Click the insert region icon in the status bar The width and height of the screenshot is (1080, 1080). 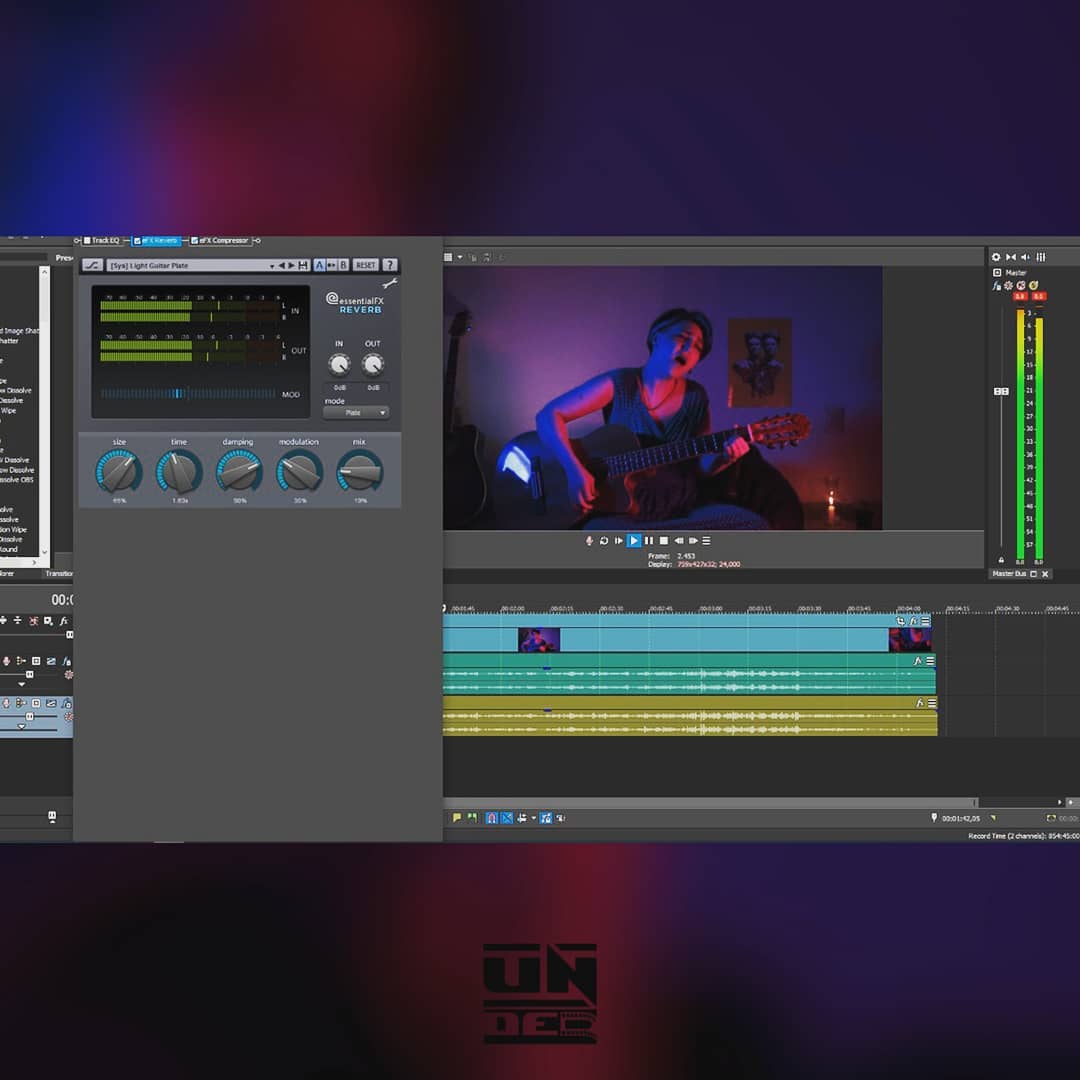pos(473,818)
